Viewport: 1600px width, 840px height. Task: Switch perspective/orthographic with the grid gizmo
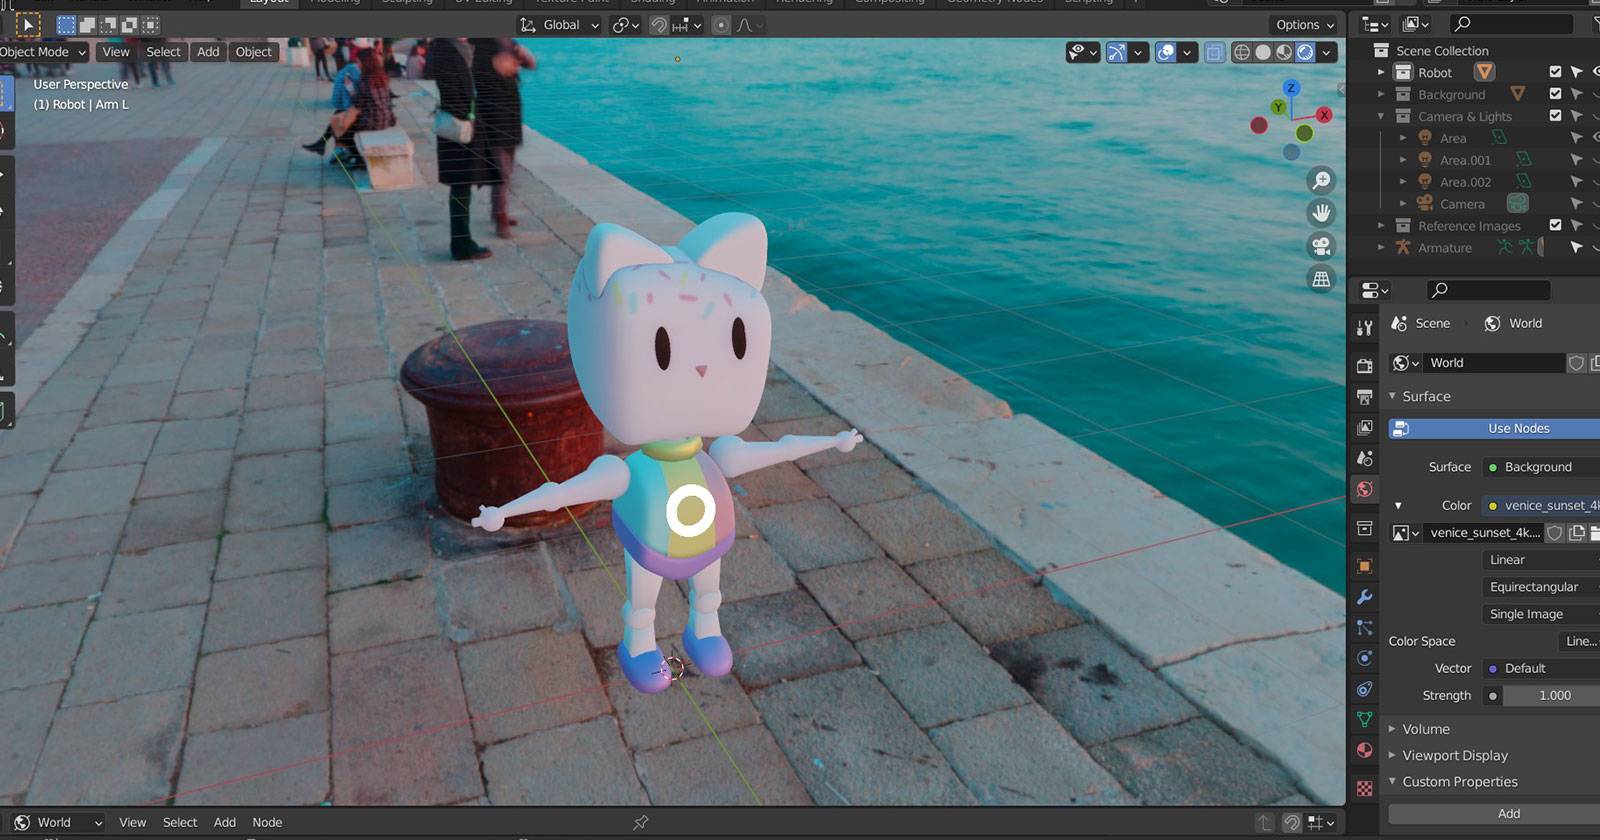coord(1321,279)
